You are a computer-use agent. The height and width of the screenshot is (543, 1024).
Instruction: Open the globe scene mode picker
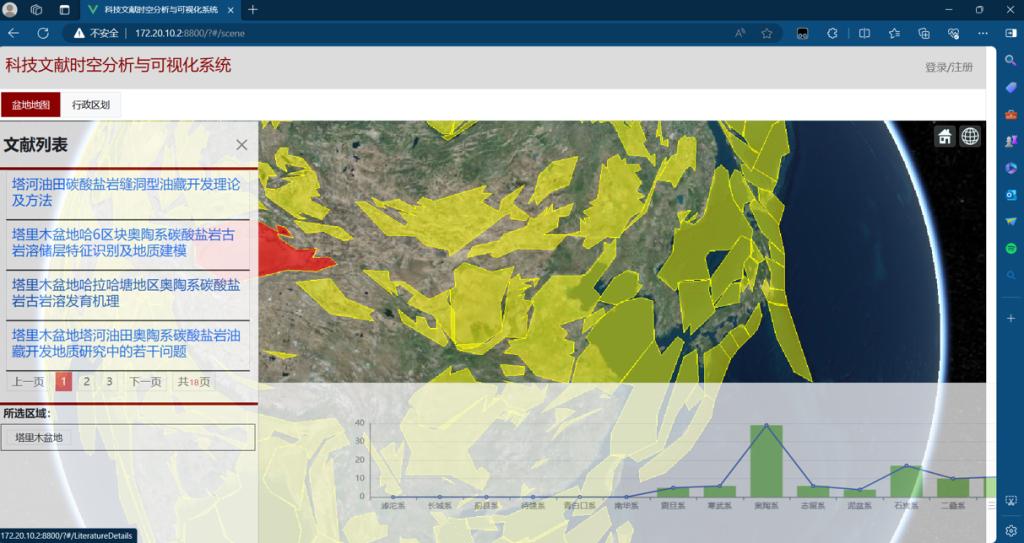pos(970,137)
